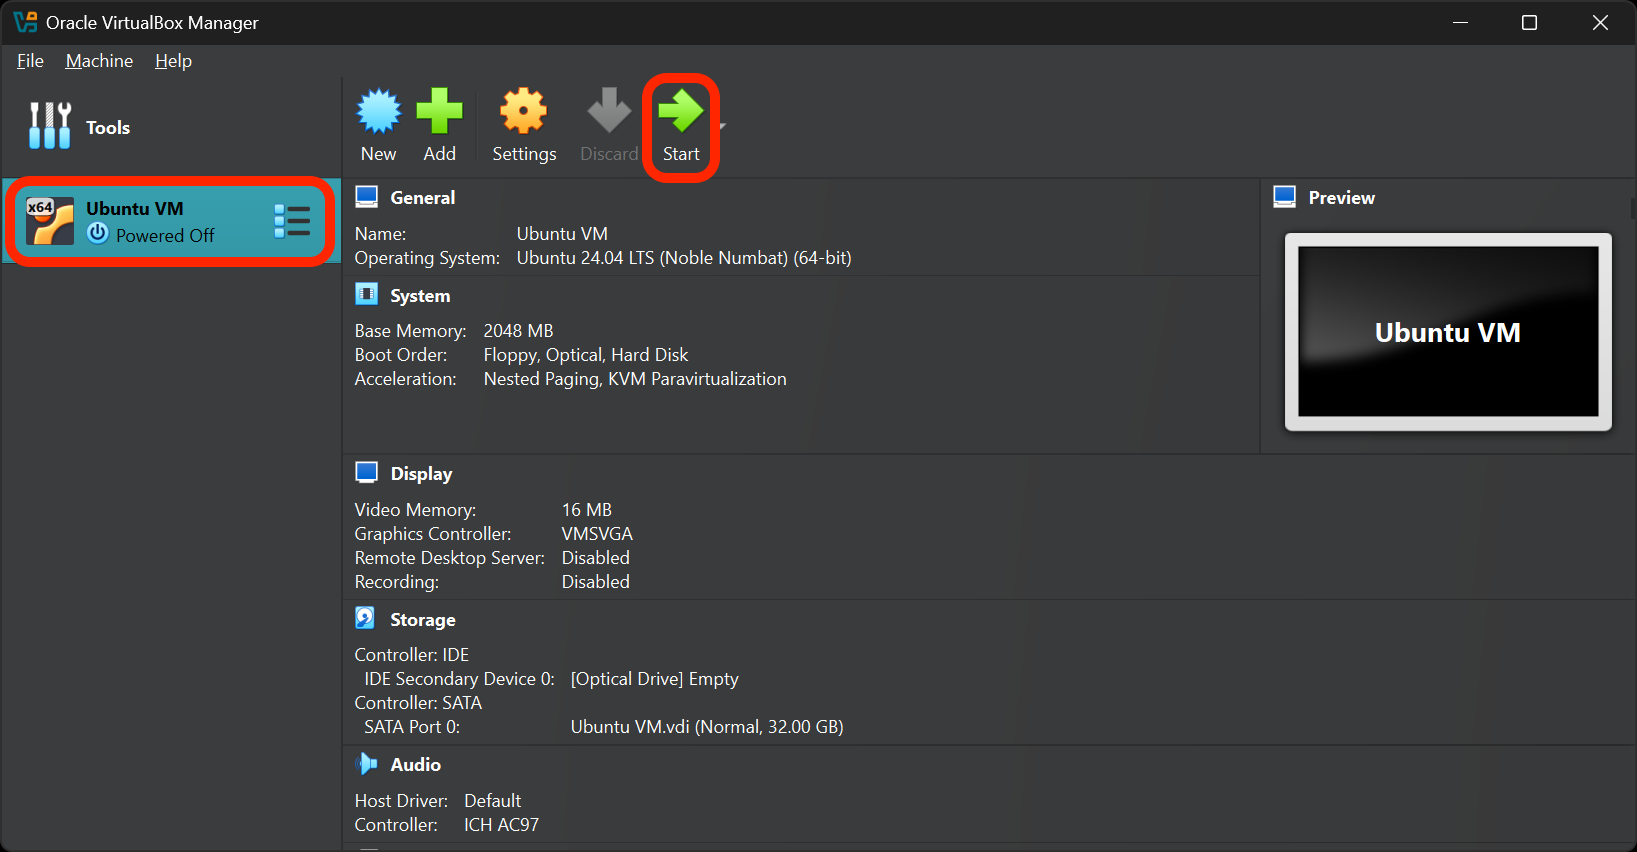Click the Tools wrench icon

click(x=50, y=126)
